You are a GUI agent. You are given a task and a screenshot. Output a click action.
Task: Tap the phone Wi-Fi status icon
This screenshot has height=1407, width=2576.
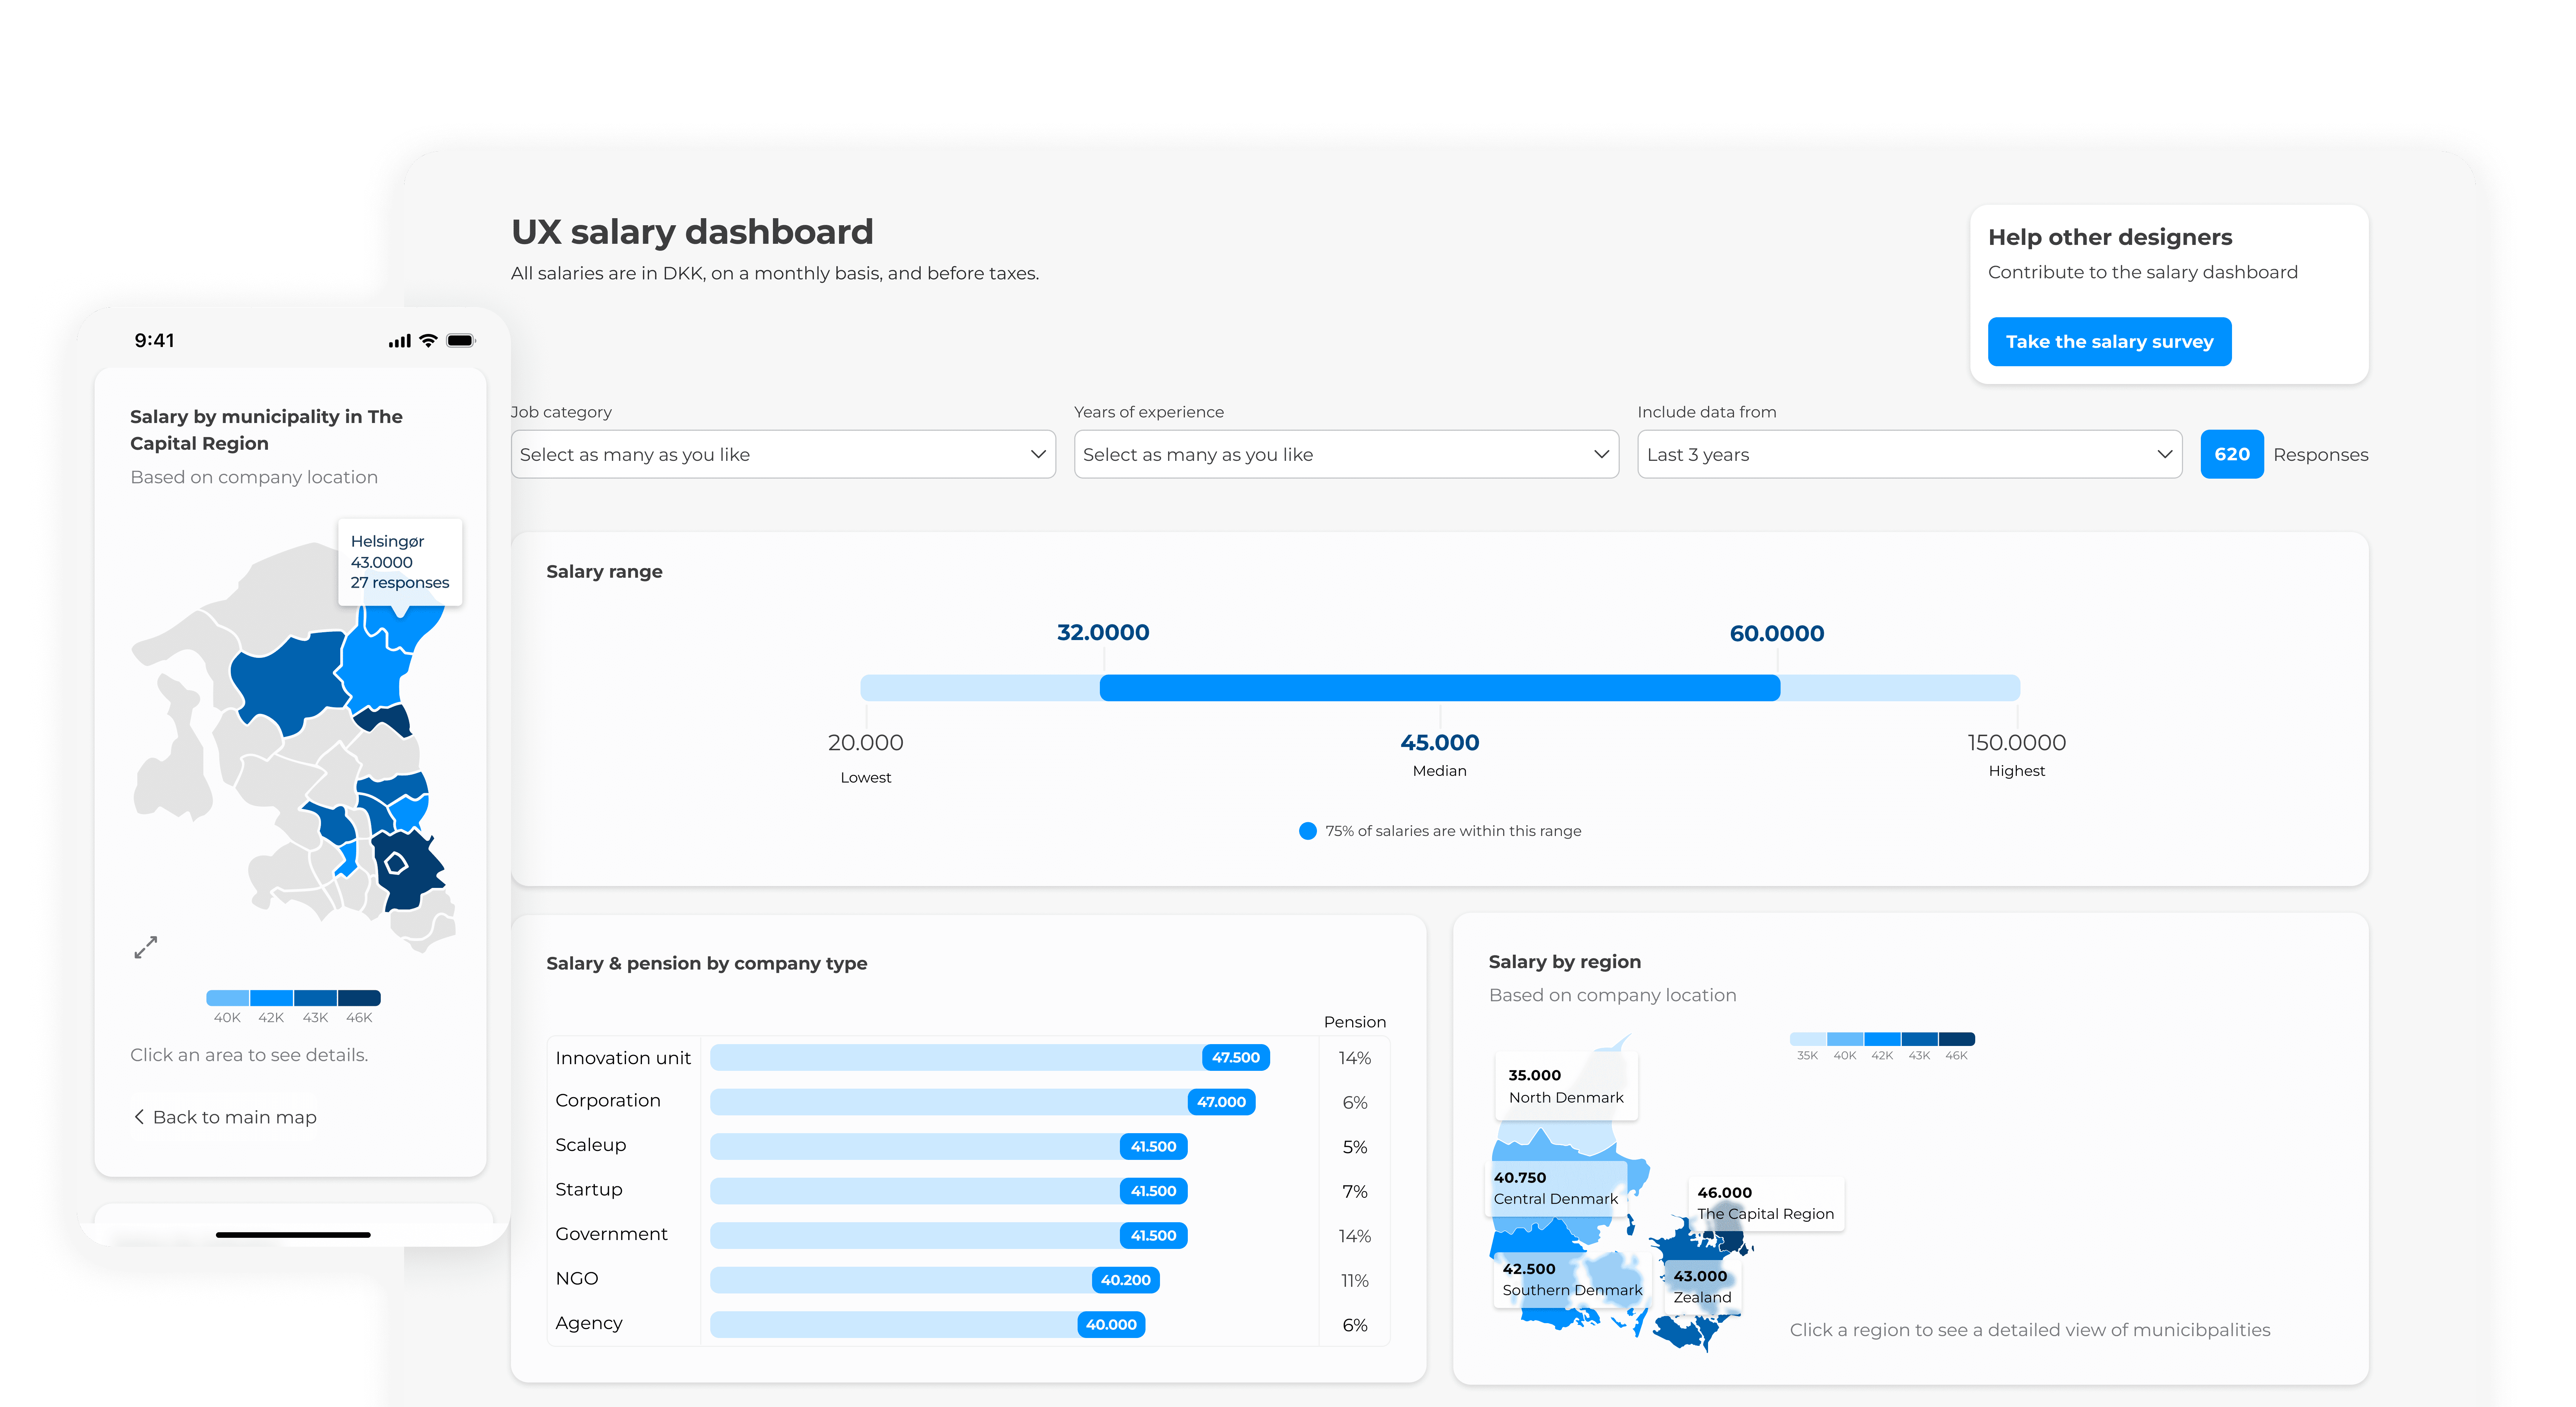(428, 341)
